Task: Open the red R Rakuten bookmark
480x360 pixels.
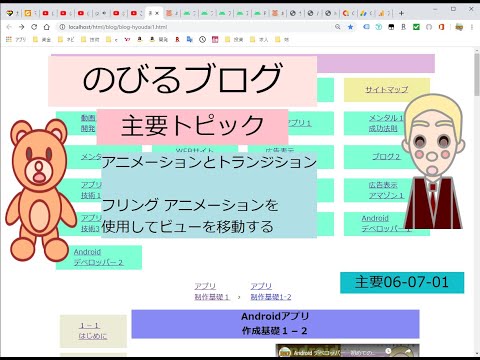Action: tap(178, 39)
